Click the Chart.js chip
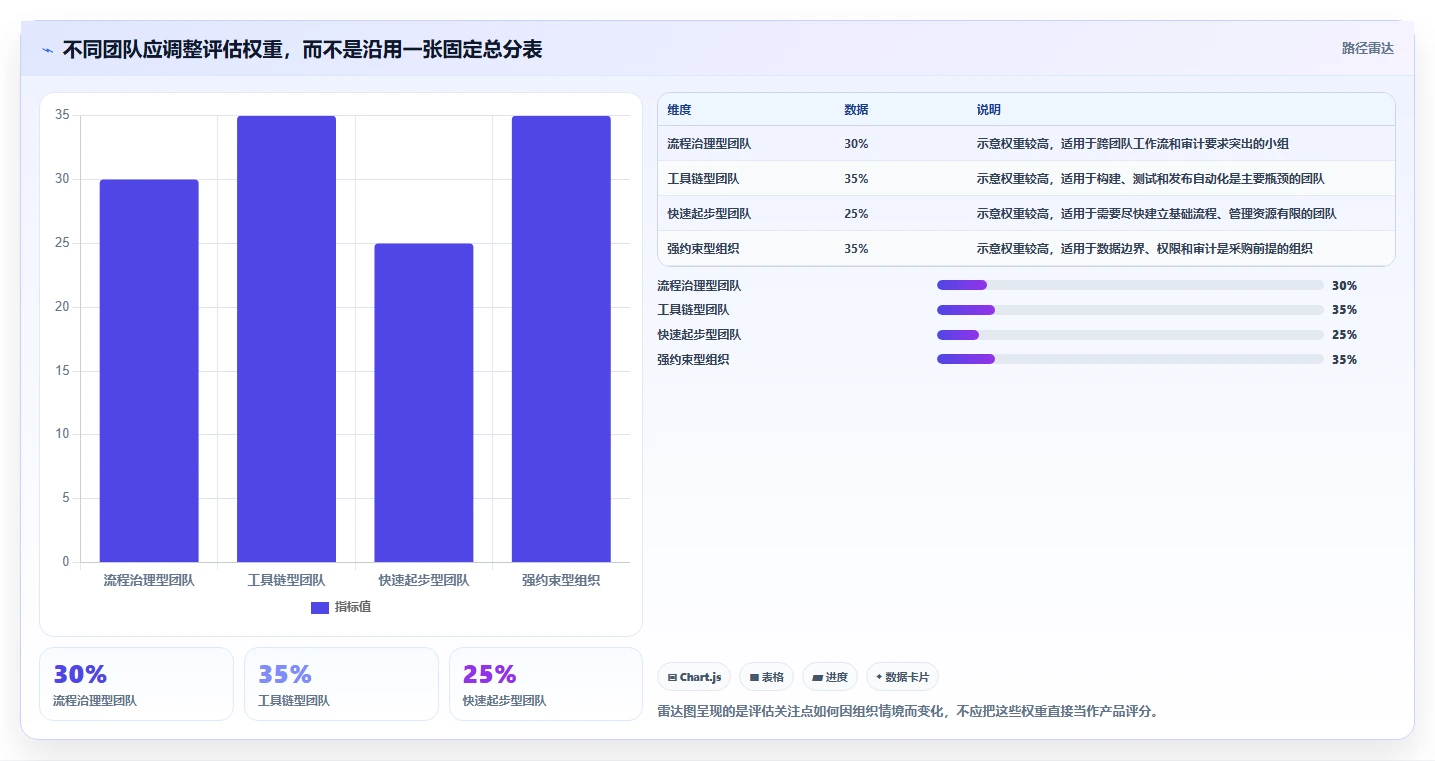This screenshot has height=761, width=1435. tap(694, 677)
